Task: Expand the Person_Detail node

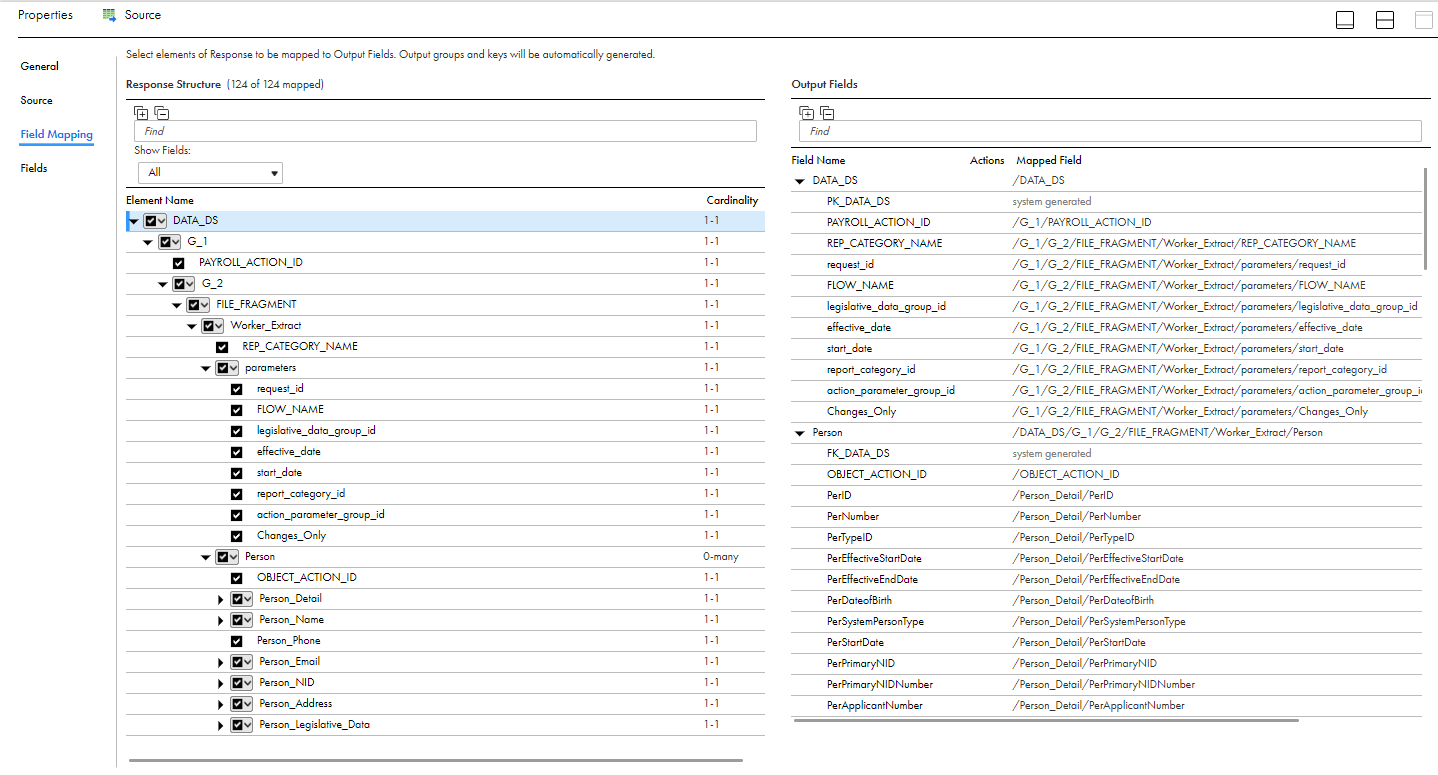Action: (221, 599)
